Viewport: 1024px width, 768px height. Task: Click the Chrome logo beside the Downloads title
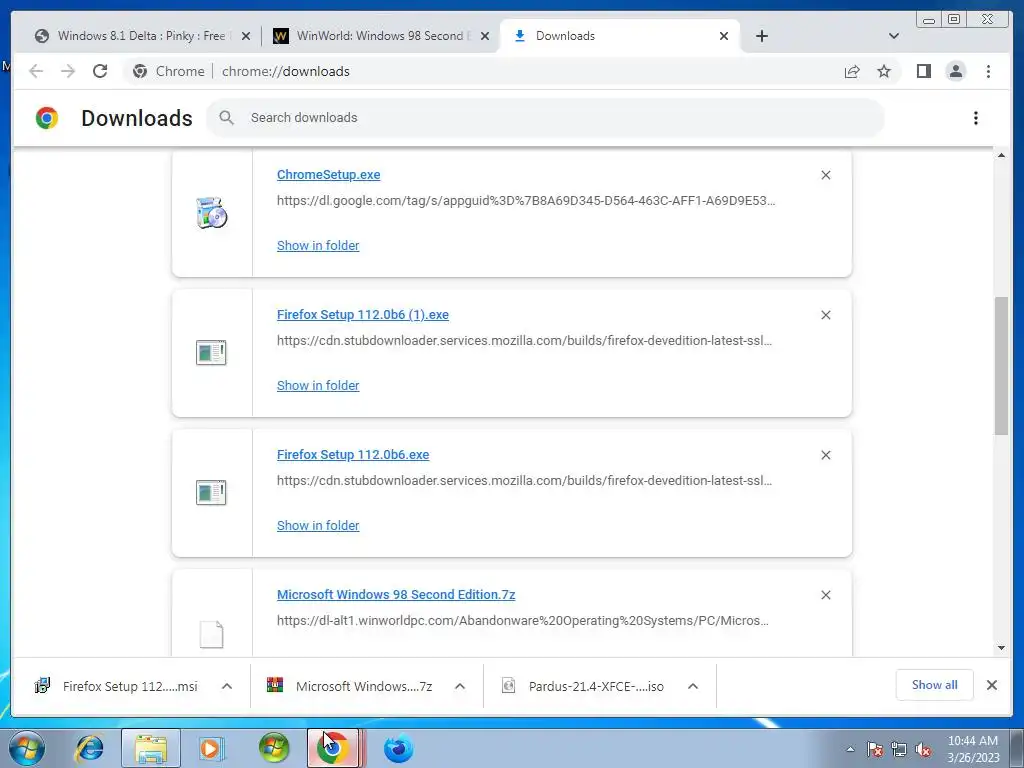click(x=46, y=118)
